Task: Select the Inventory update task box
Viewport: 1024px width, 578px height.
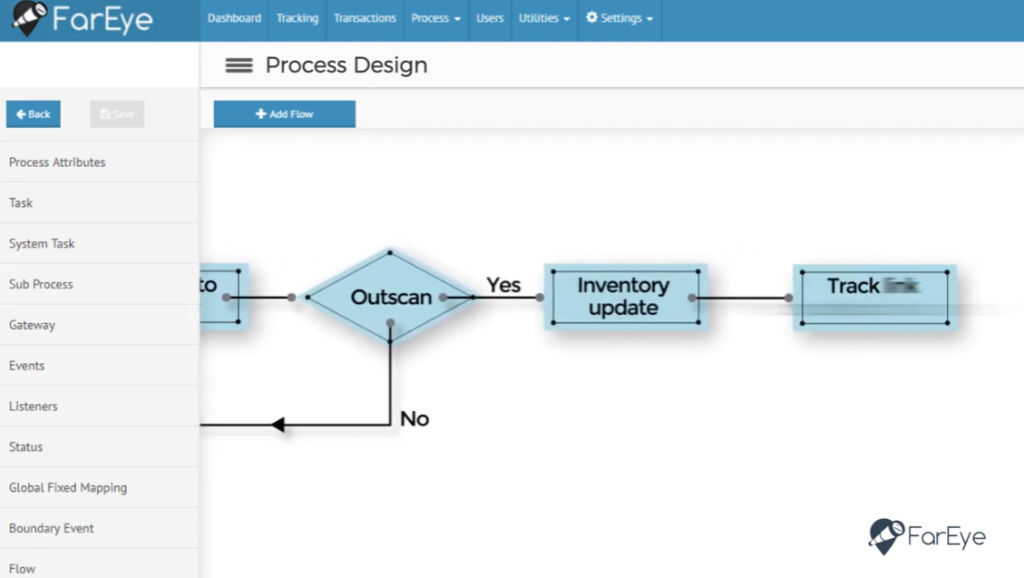Action: (x=623, y=297)
